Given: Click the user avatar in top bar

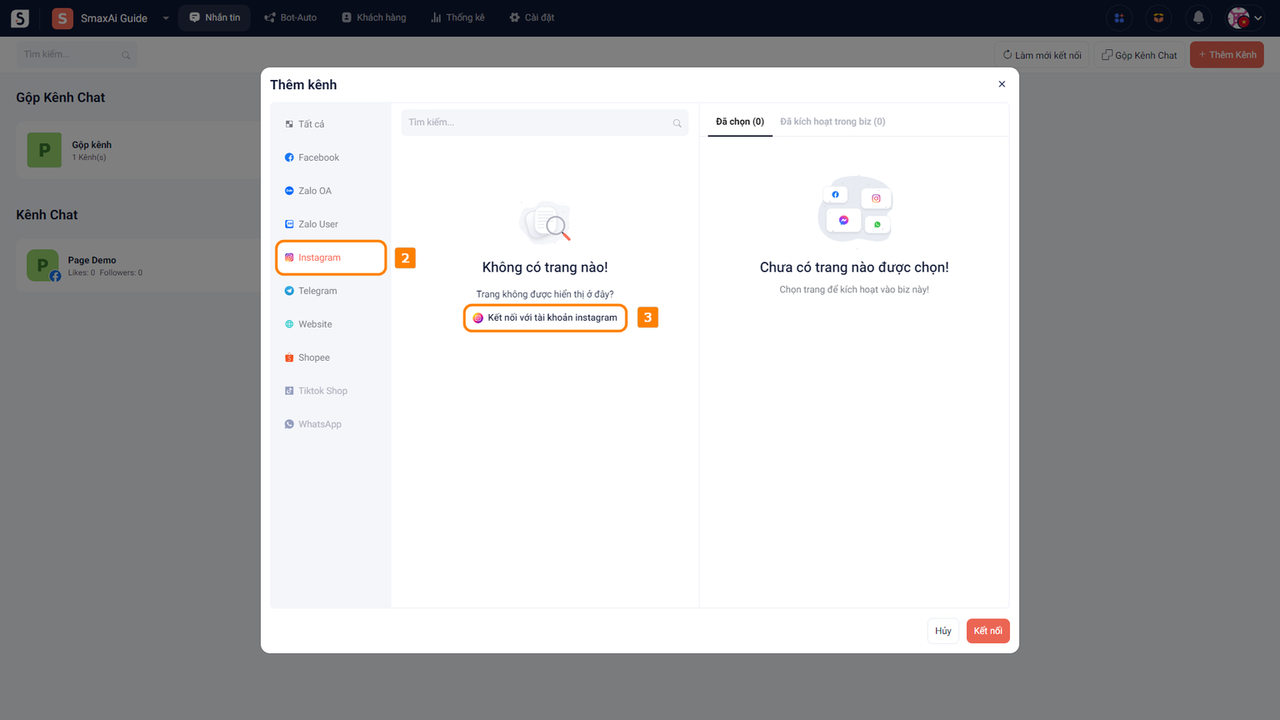Looking at the screenshot, I should click(x=1239, y=18).
